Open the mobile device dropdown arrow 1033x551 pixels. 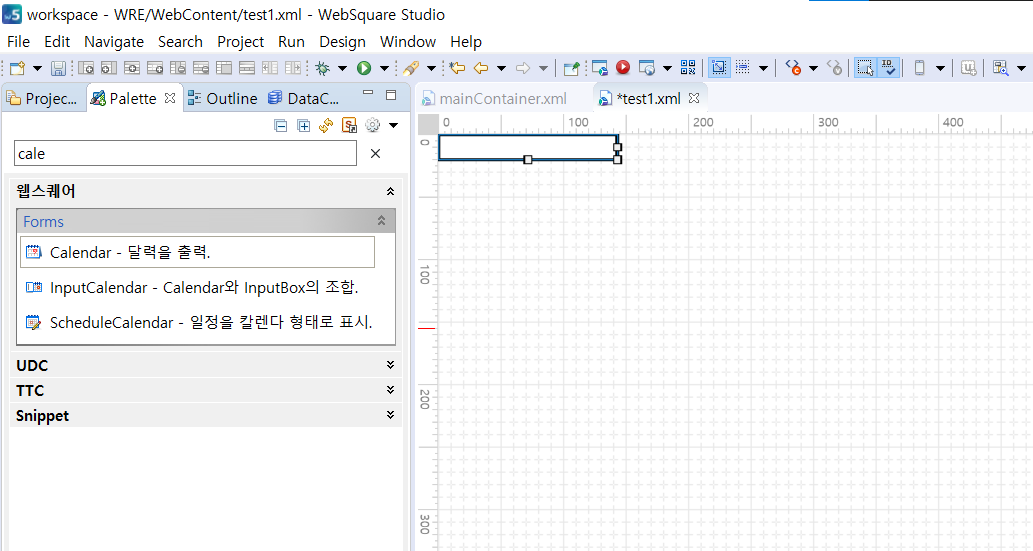940,68
